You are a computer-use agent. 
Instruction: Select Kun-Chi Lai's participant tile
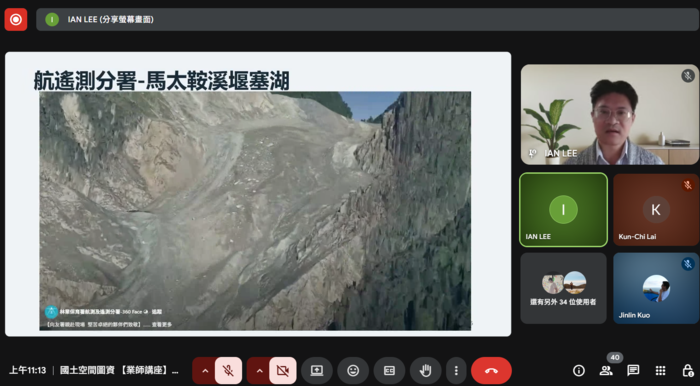point(656,210)
